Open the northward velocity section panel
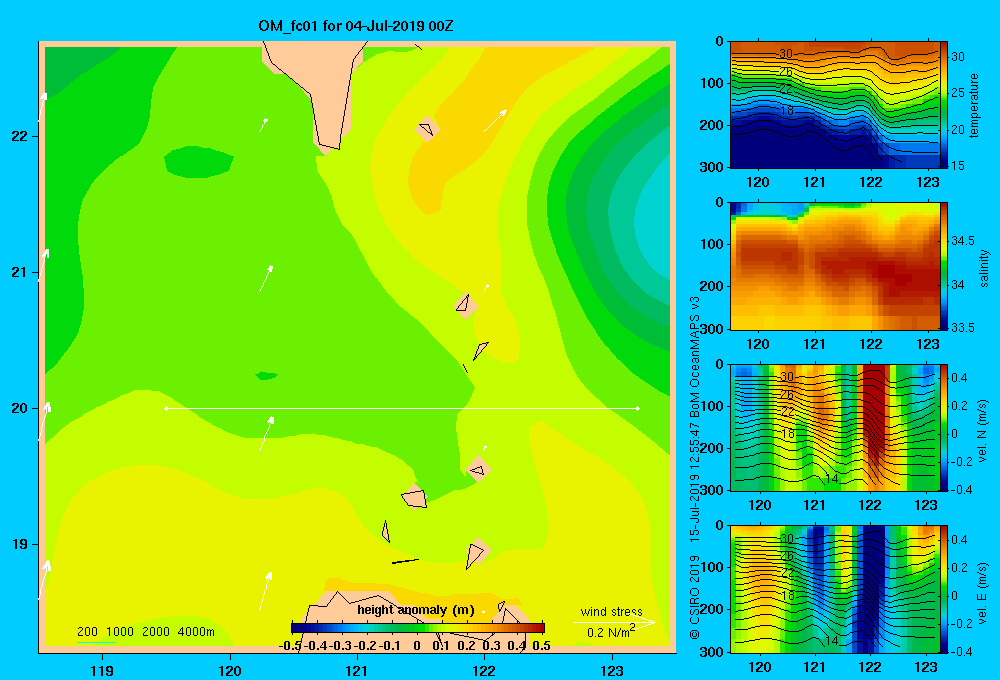Screen dimensions: 1000x680 pos(834,427)
